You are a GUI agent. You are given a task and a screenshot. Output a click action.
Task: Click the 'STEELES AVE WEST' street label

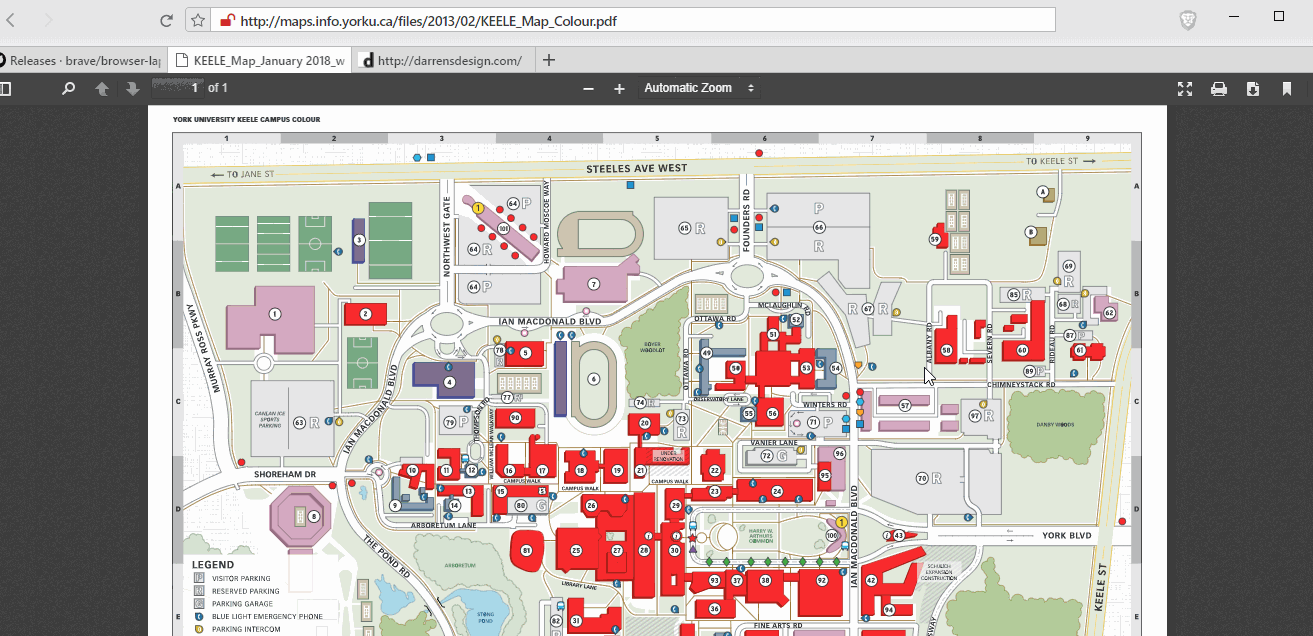[x=637, y=168]
